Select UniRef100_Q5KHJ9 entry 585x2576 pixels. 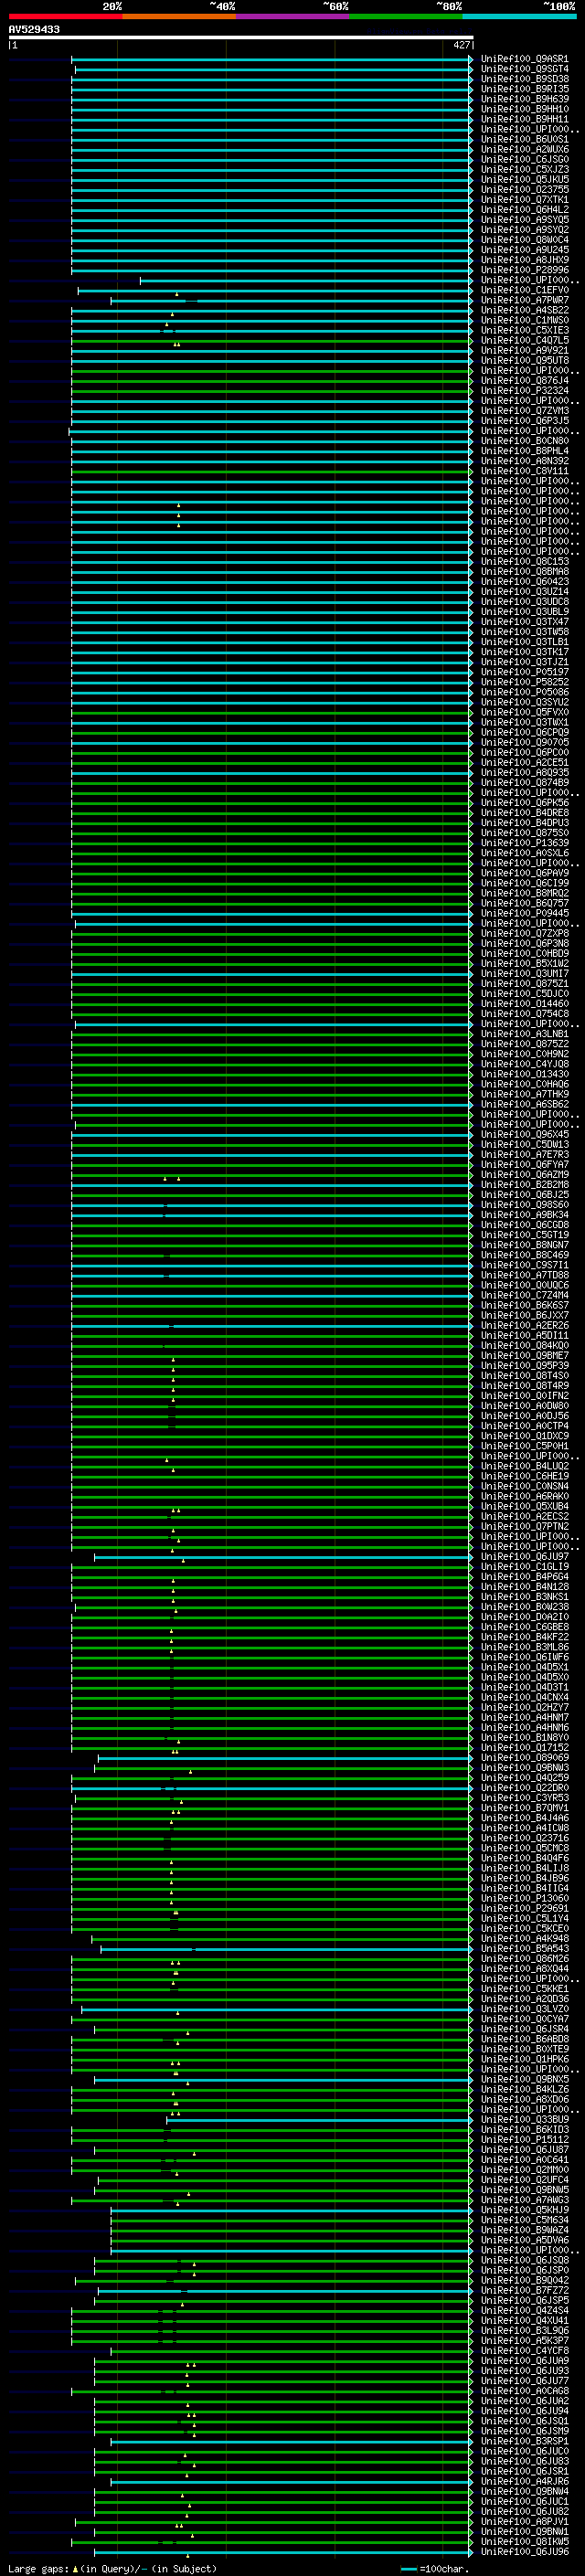pyautogui.click(x=524, y=2210)
